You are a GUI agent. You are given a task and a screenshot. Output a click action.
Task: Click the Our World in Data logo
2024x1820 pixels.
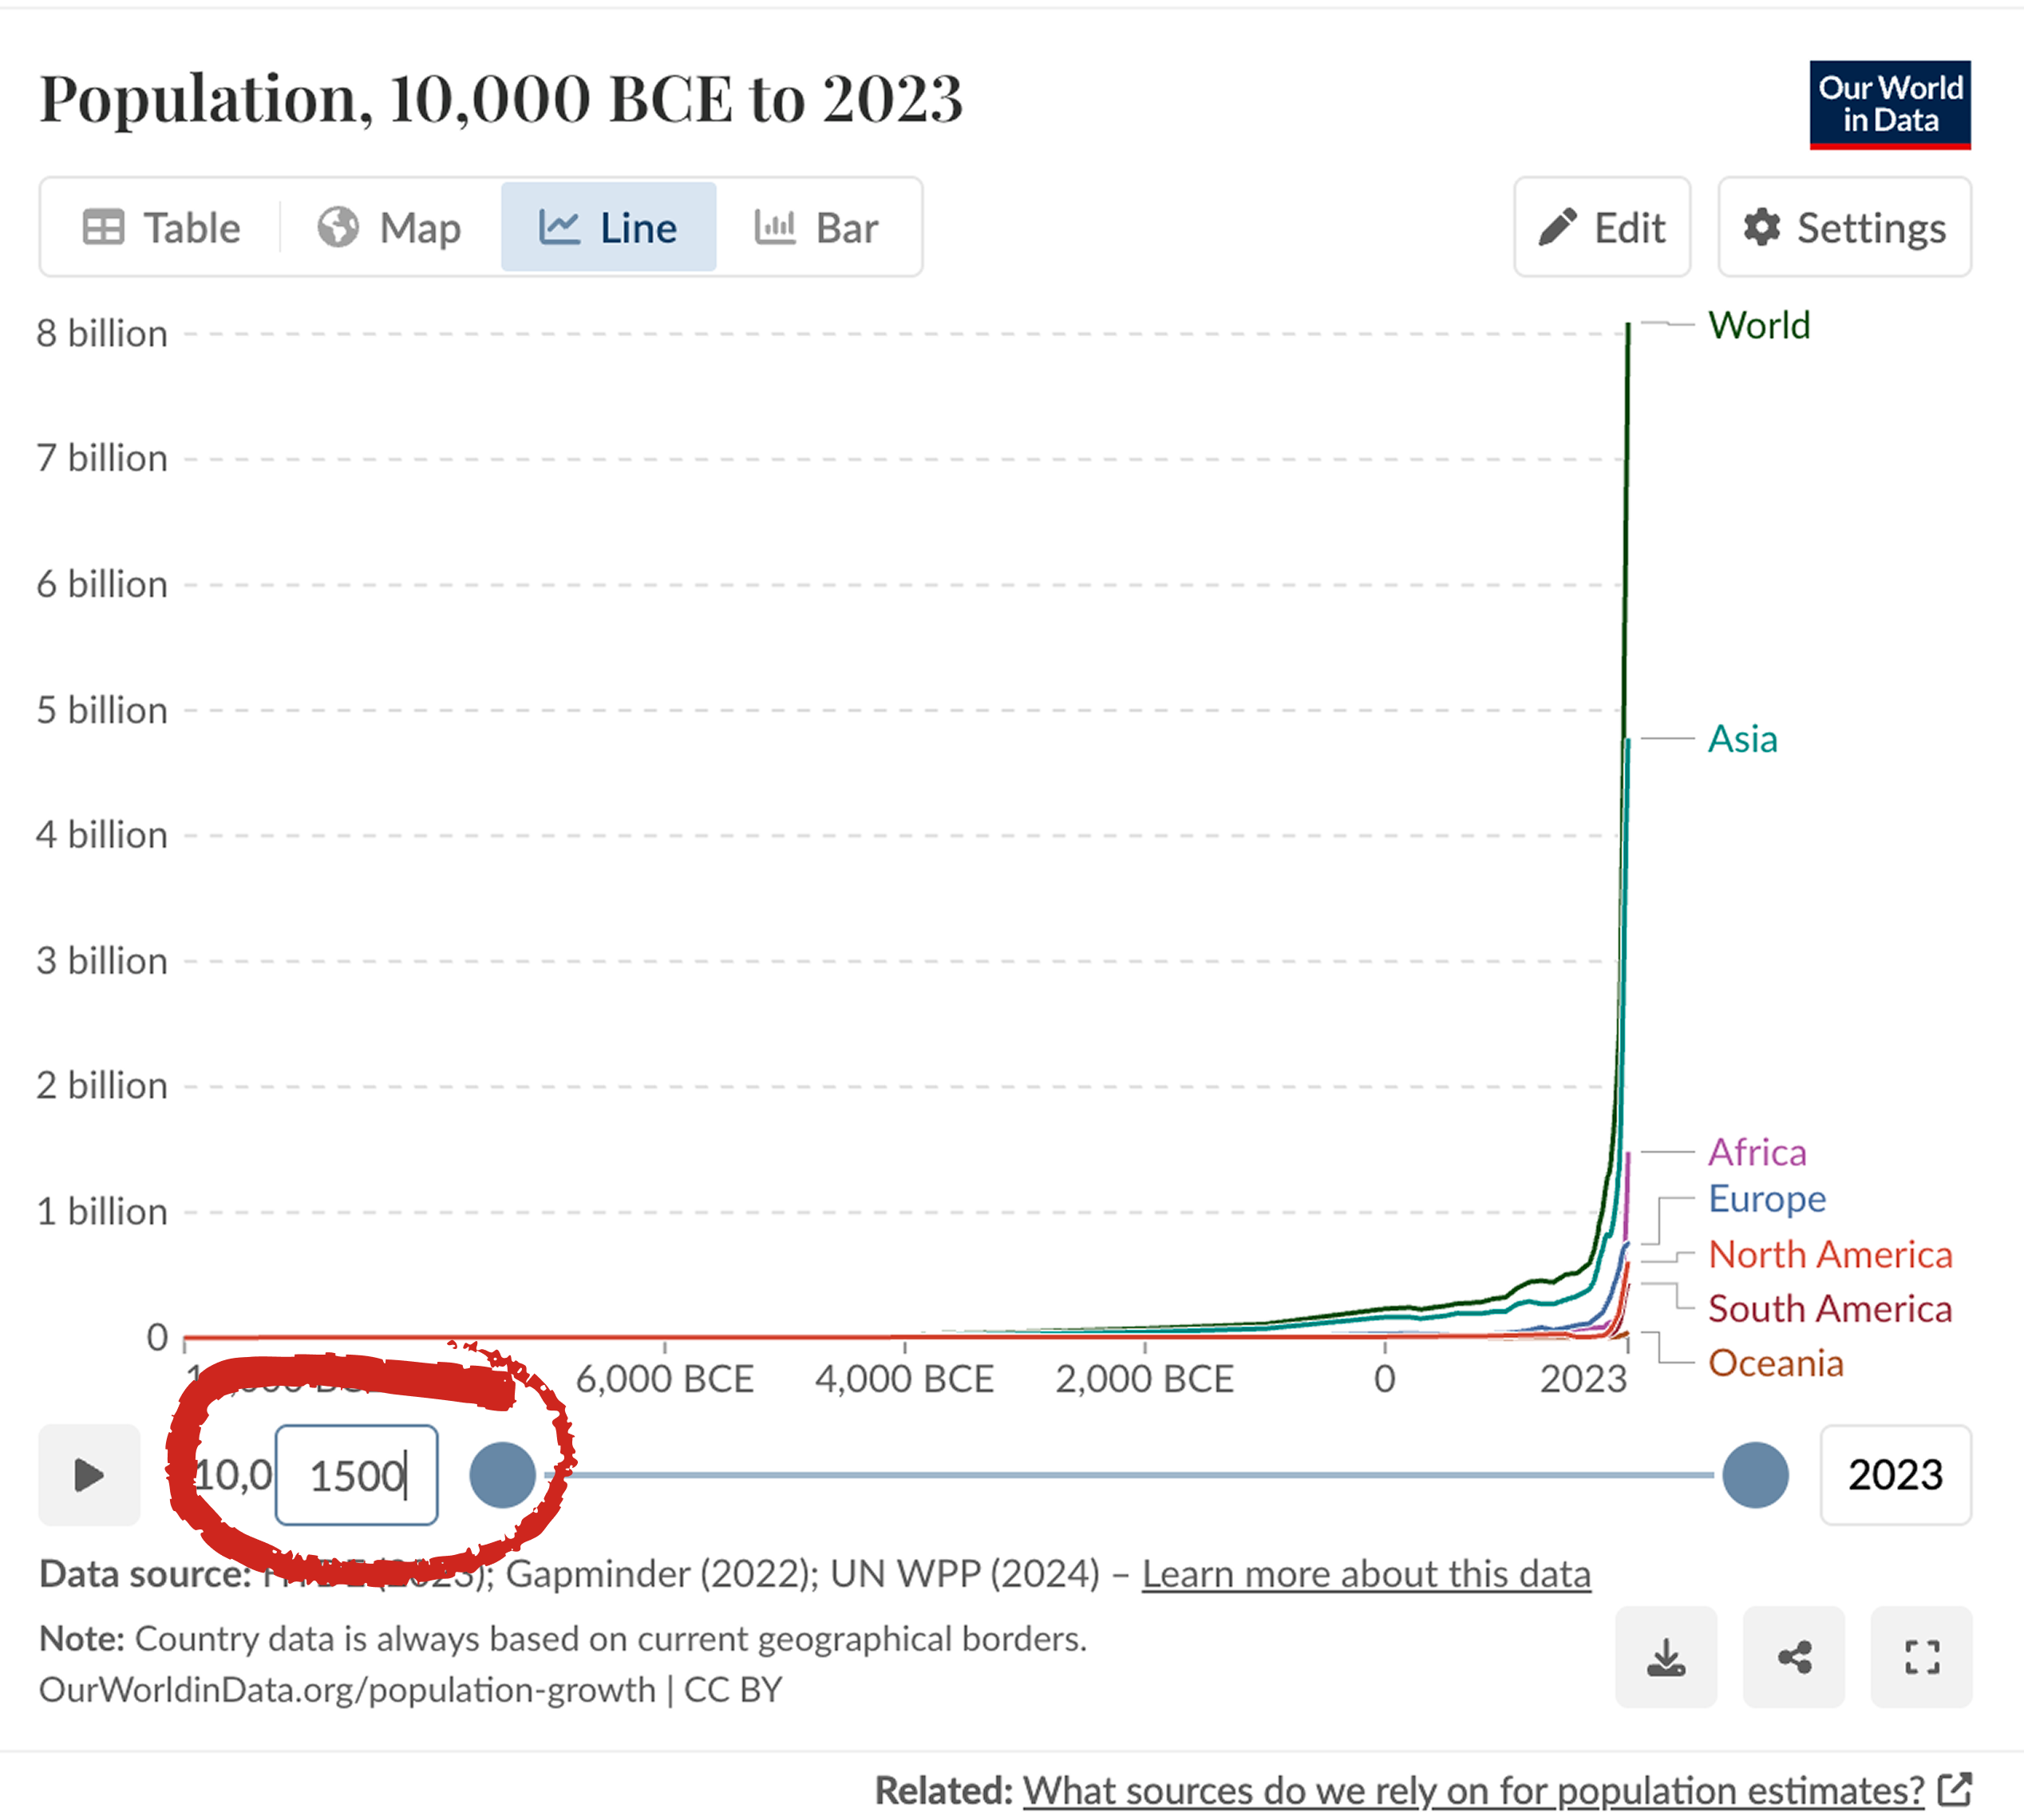[1890, 103]
